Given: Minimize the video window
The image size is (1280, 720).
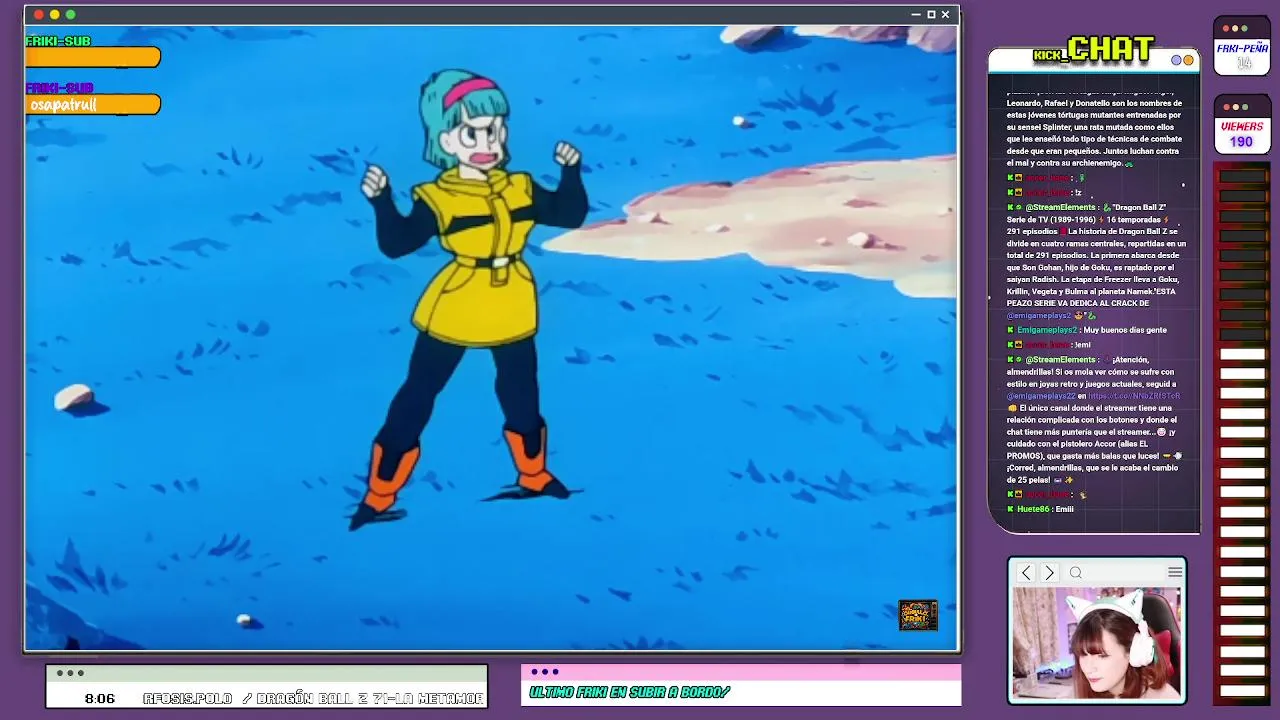Looking at the screenshot, I should click(x=916, y=14).
